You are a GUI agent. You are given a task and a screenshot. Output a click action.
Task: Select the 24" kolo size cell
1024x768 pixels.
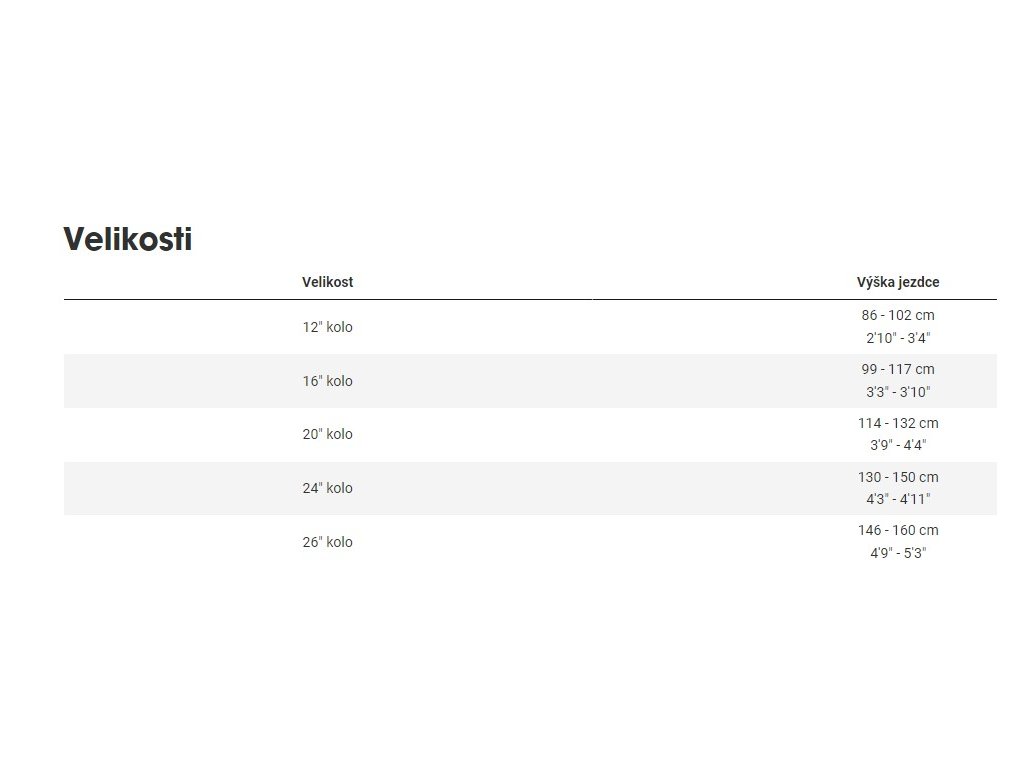(327, 488)
